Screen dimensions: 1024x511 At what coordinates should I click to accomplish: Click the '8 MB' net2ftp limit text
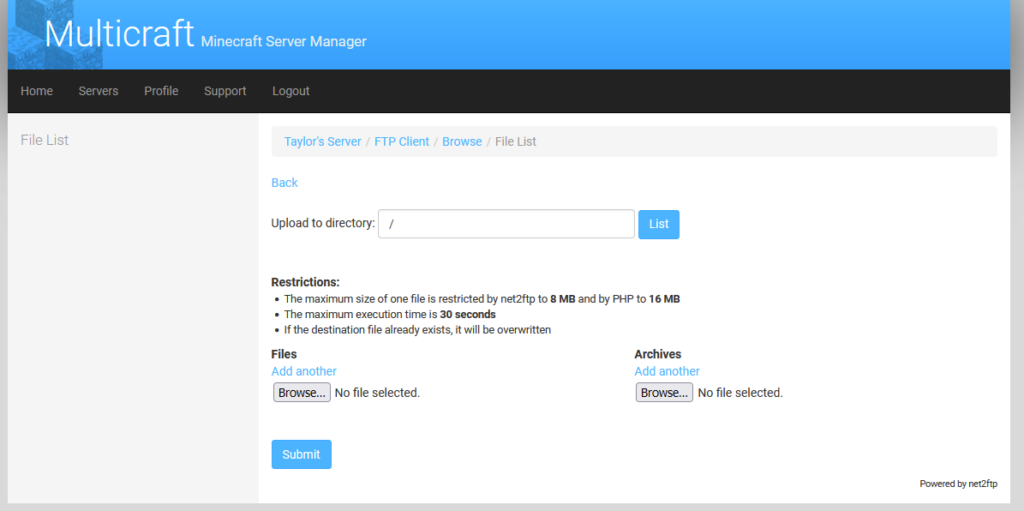pyautogui.click(x=562, y=299)
